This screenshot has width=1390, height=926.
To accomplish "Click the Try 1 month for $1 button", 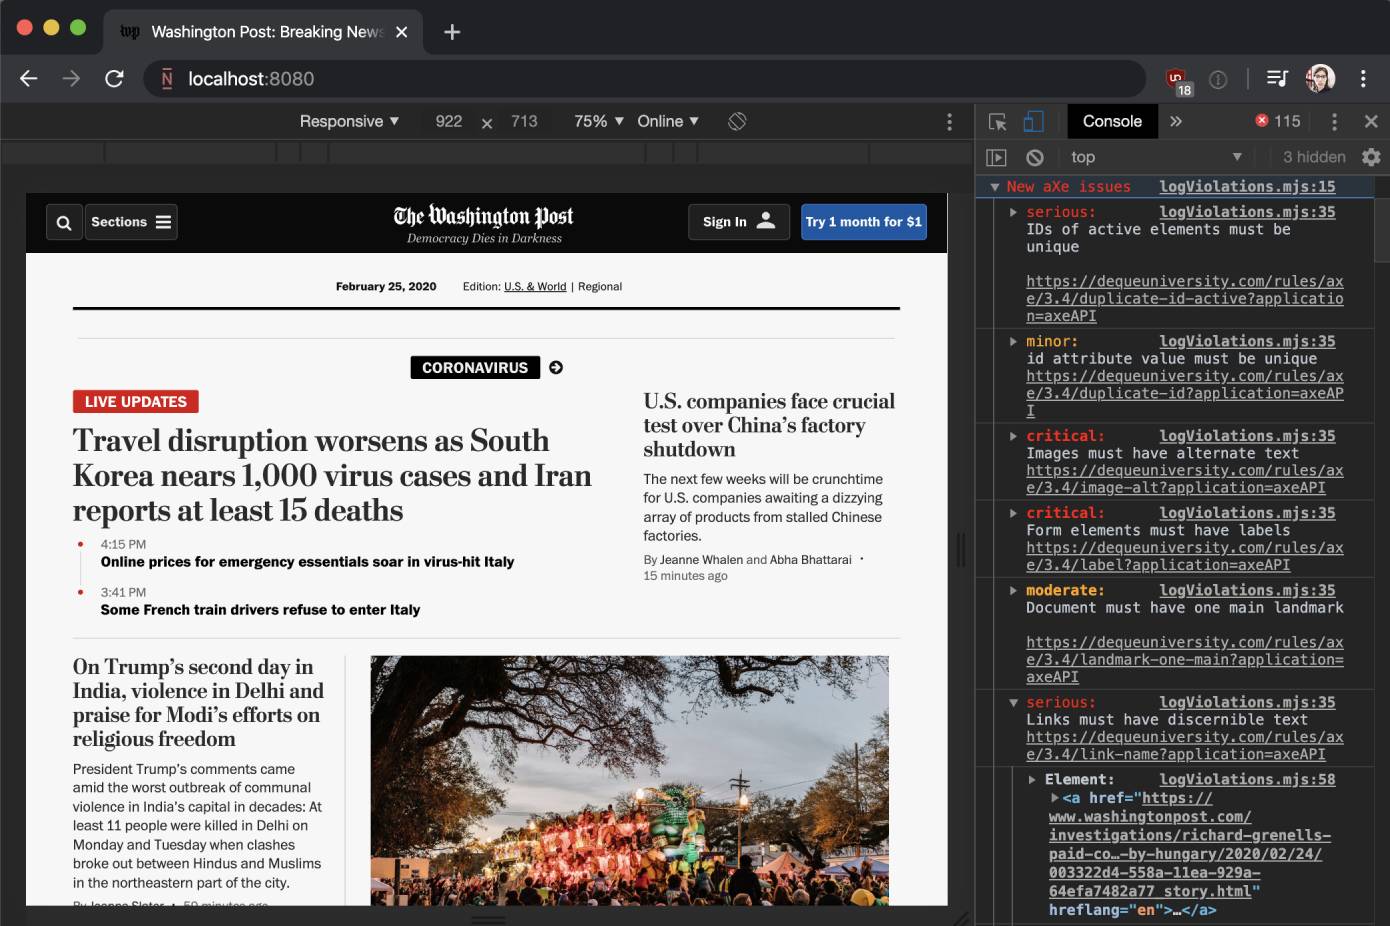I will 863,222.
